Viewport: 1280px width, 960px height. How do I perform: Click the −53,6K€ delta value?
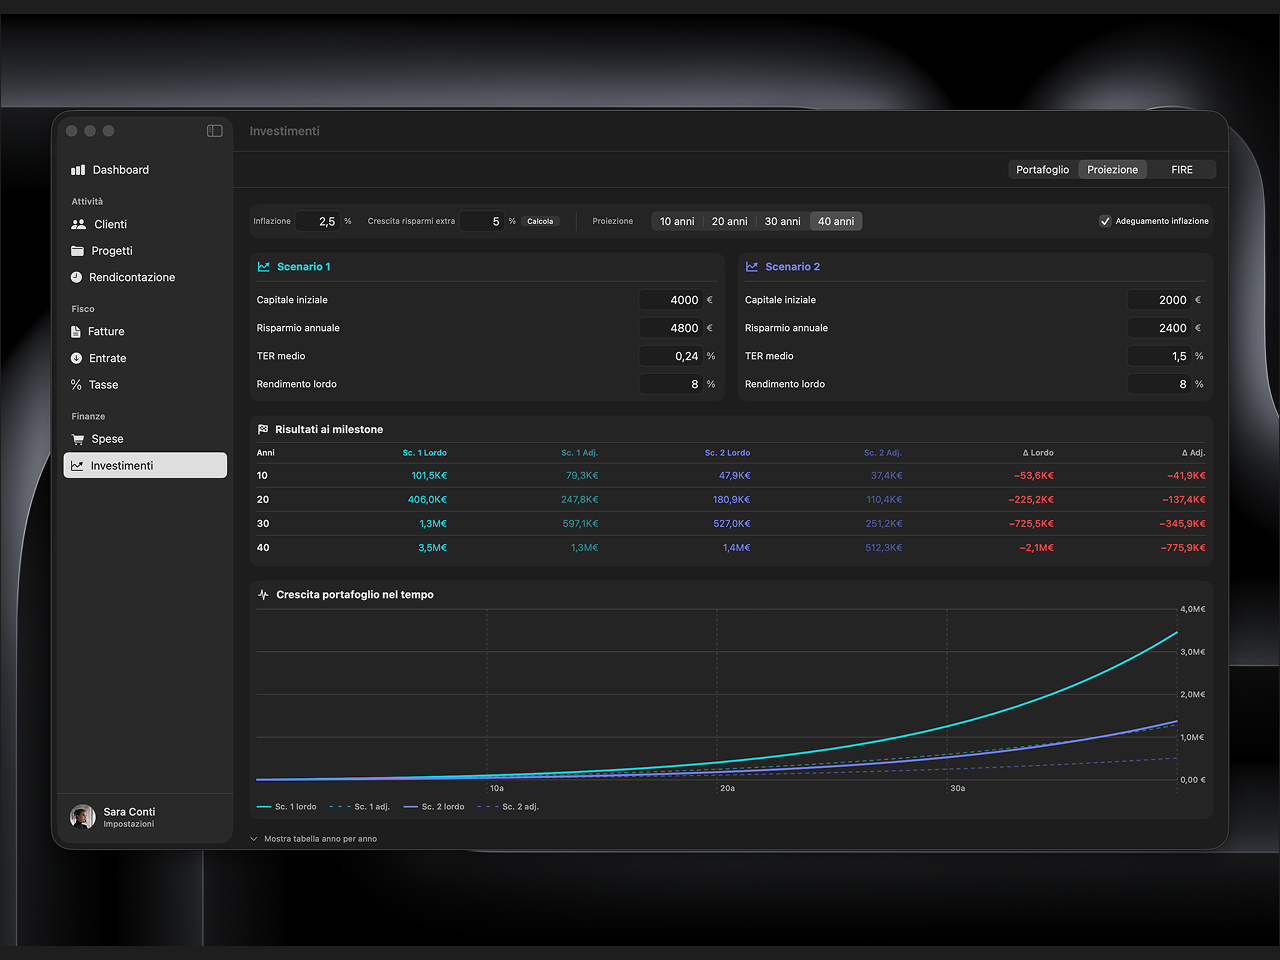[1034, 476]
